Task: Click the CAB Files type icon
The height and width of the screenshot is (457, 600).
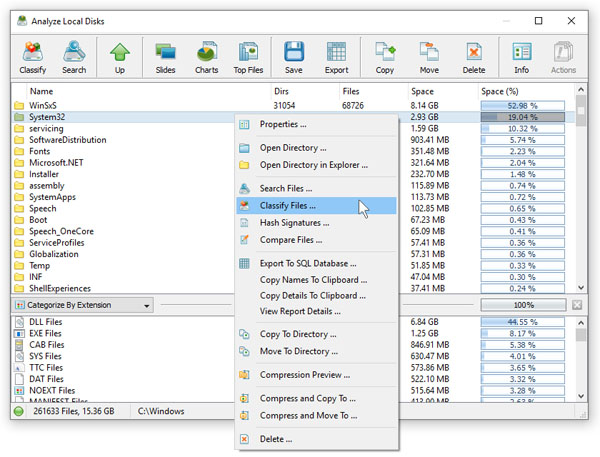Action: (x=19, y=345)
